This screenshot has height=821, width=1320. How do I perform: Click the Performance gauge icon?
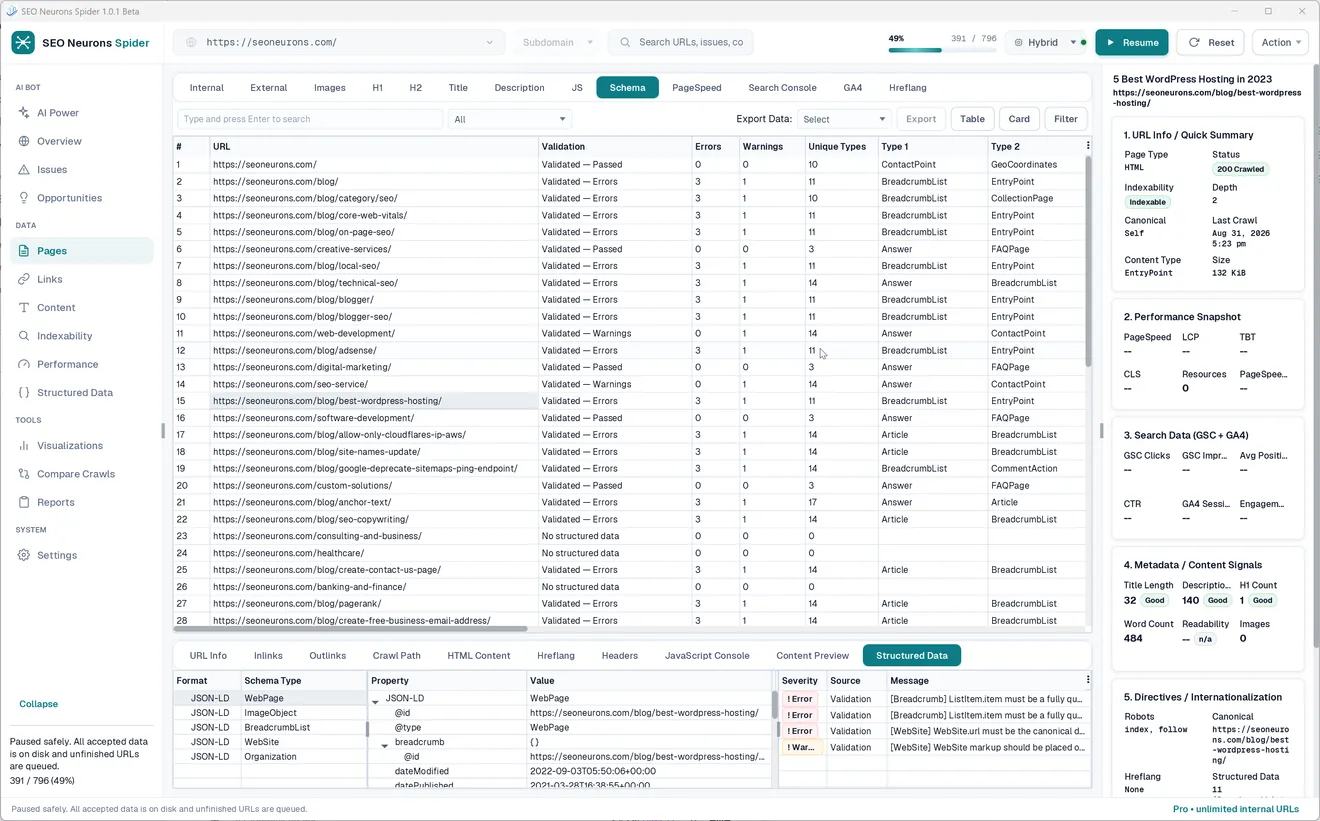(x=24, y=364)
